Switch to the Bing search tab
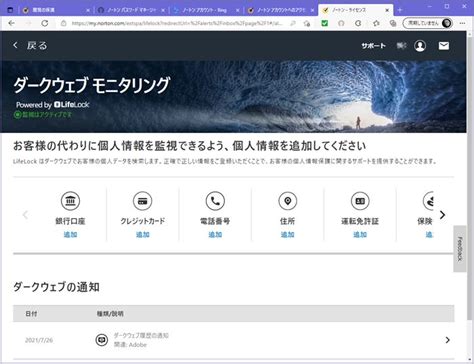 tap(206, 10)
